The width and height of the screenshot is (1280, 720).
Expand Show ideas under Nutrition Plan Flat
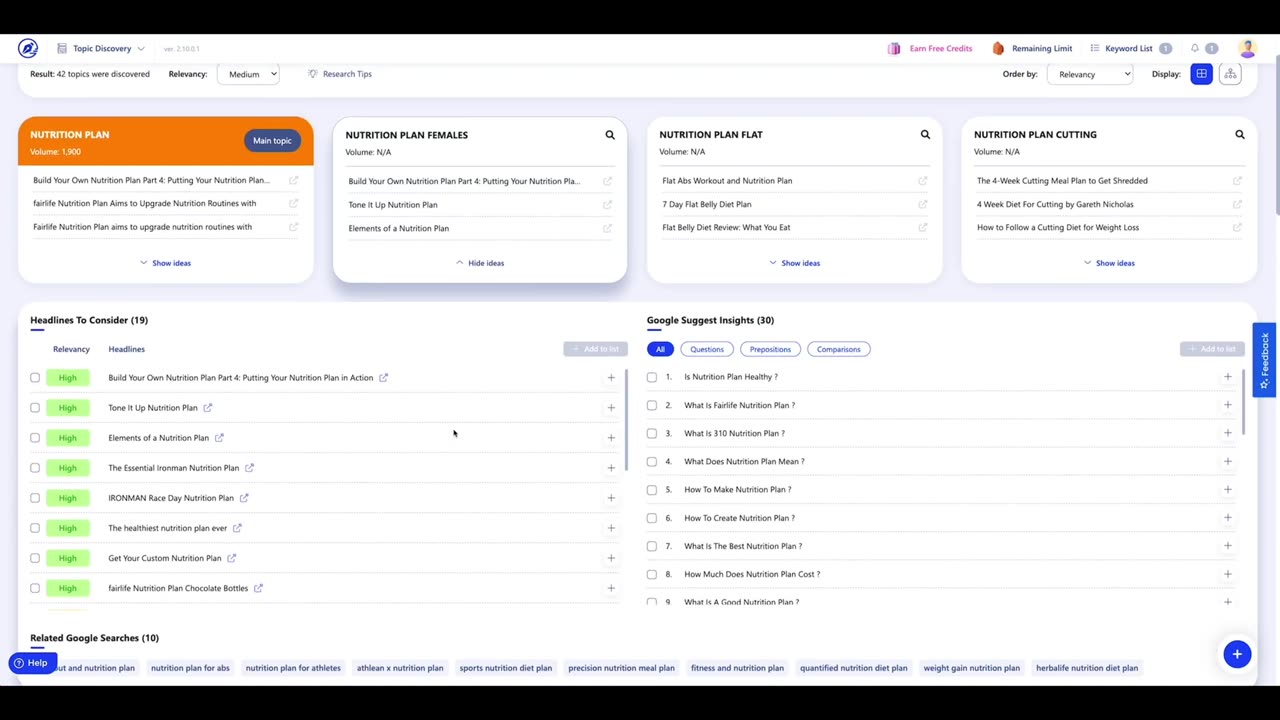(794, 263)
